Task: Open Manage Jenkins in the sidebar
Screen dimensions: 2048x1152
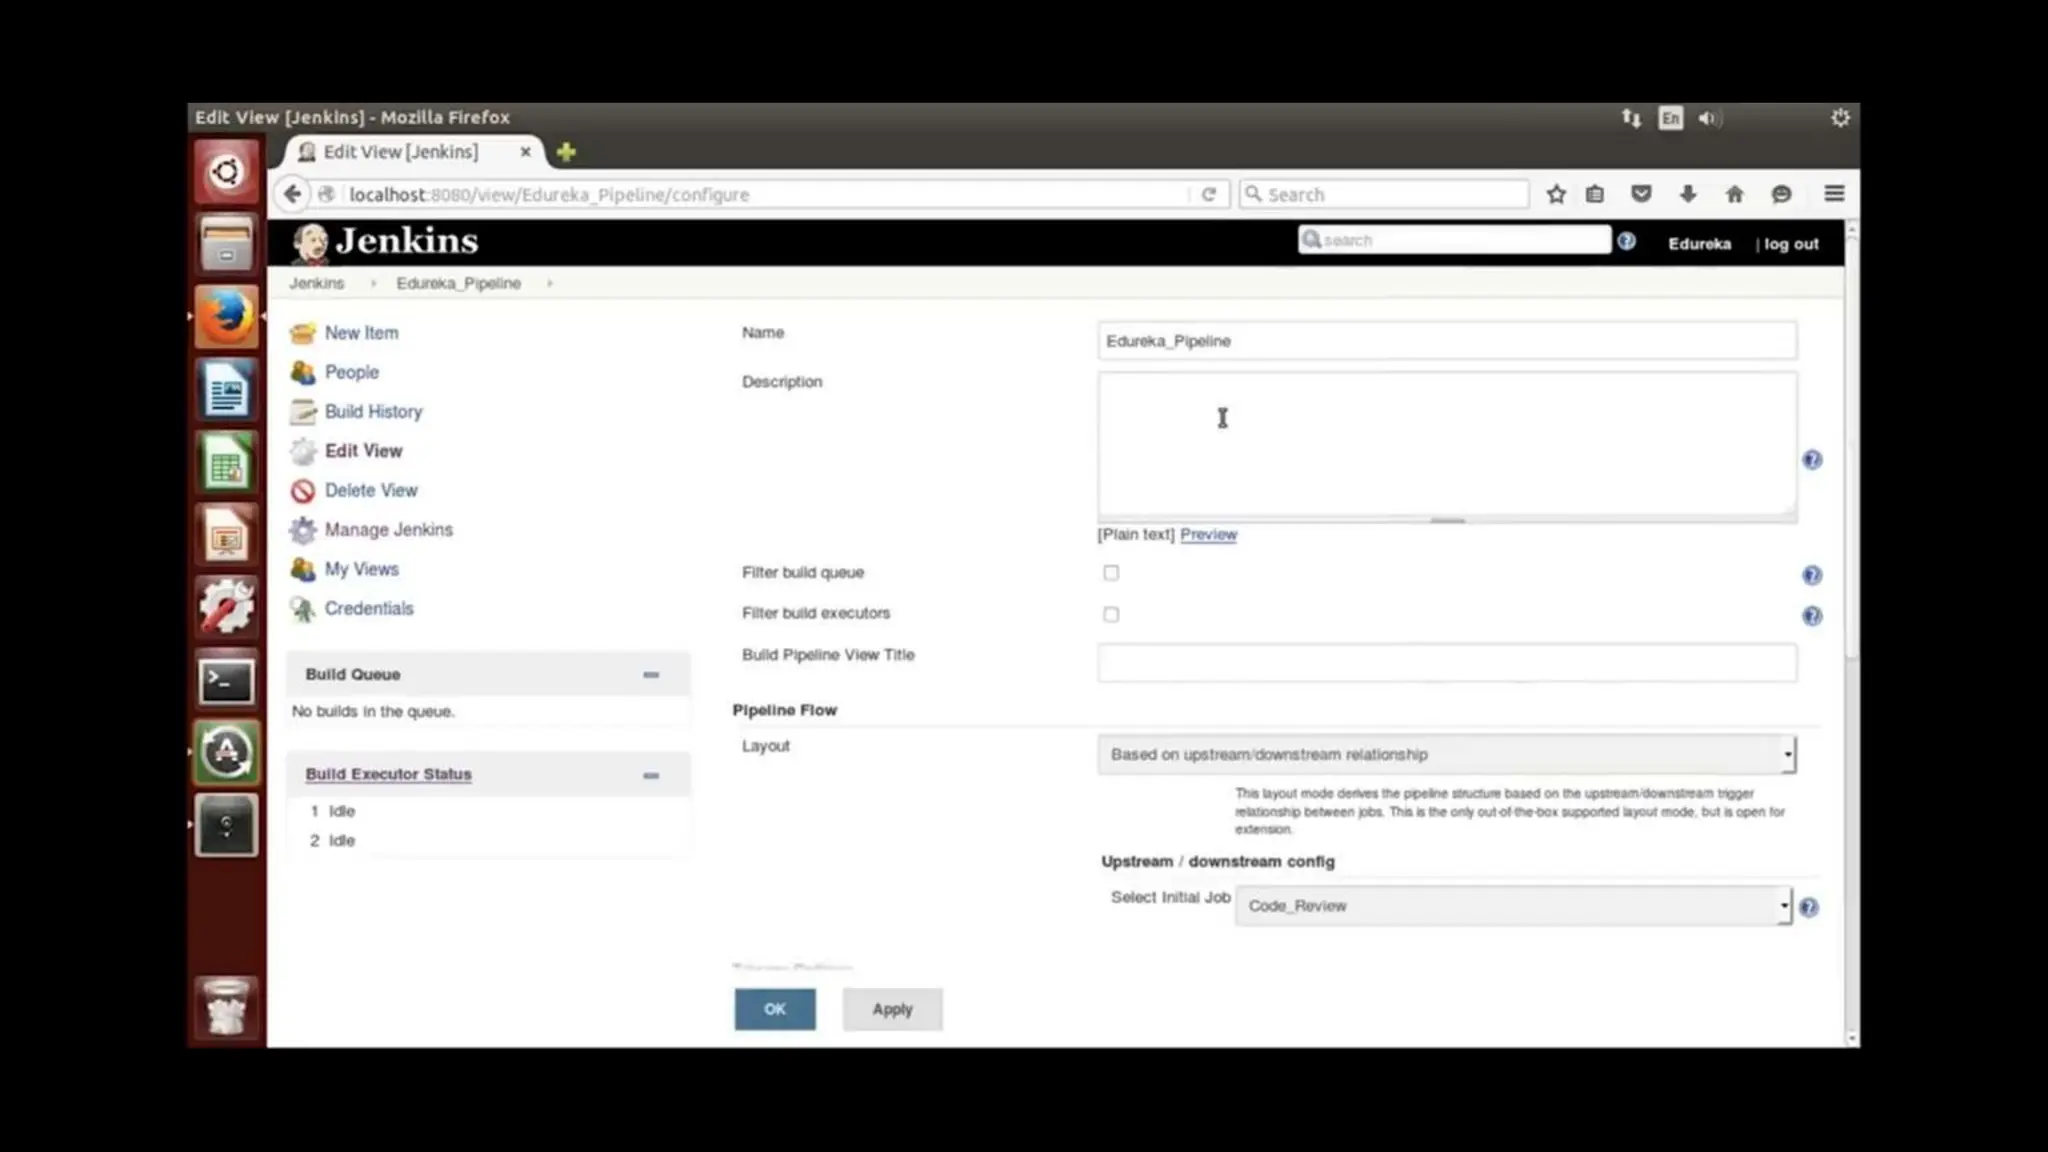Action: pyautogui.click(x=388, y=530)
